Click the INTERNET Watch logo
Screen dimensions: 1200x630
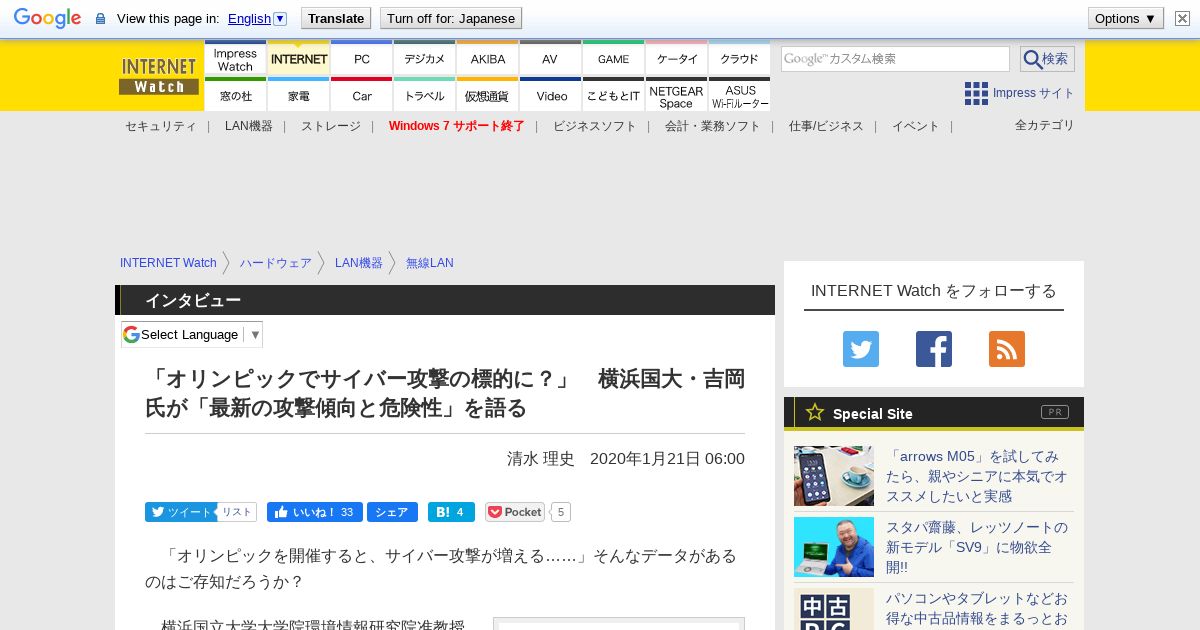[159, 76]
